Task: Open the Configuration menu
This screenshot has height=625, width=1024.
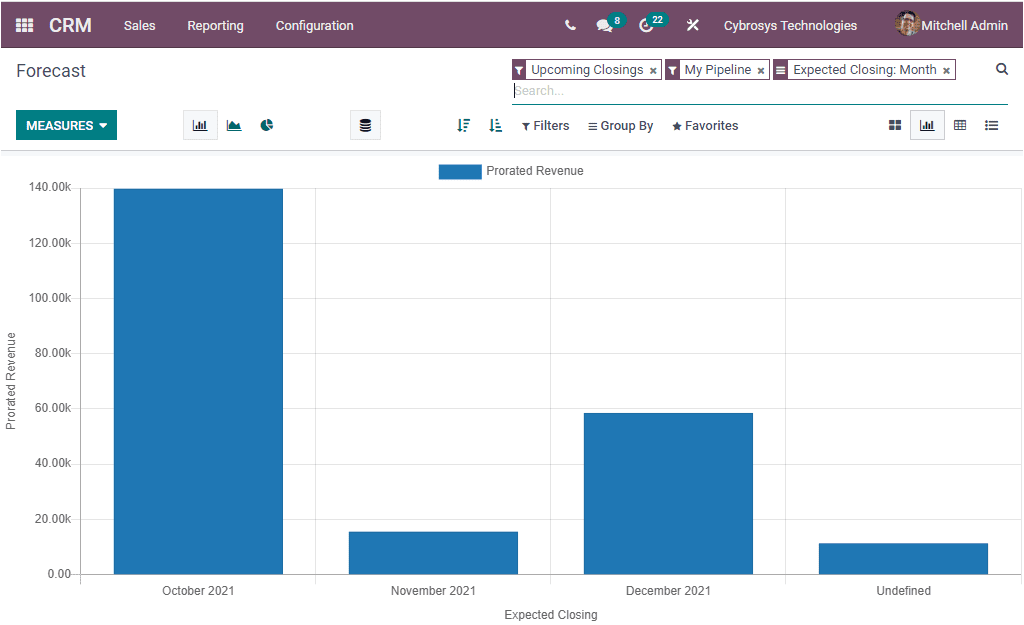Action: coord(314,25)
